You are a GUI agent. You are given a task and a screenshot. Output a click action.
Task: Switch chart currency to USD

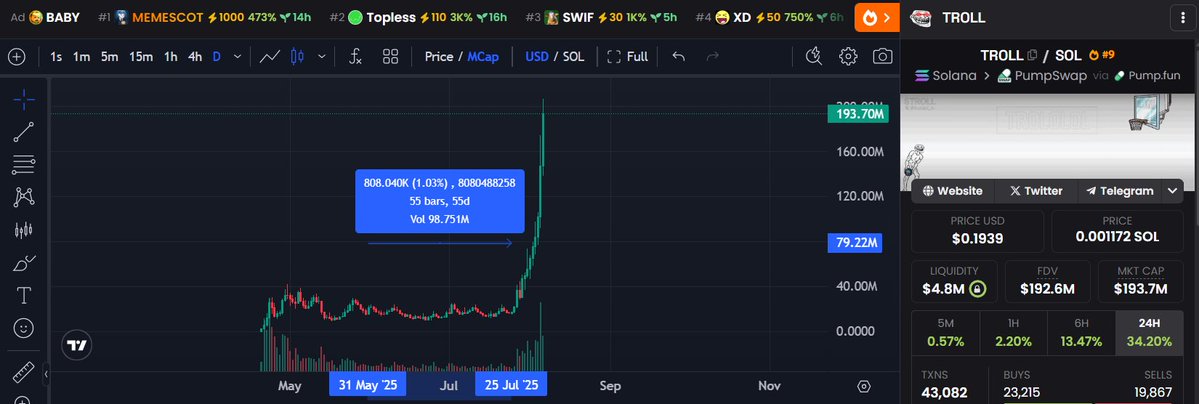point(537,57)
